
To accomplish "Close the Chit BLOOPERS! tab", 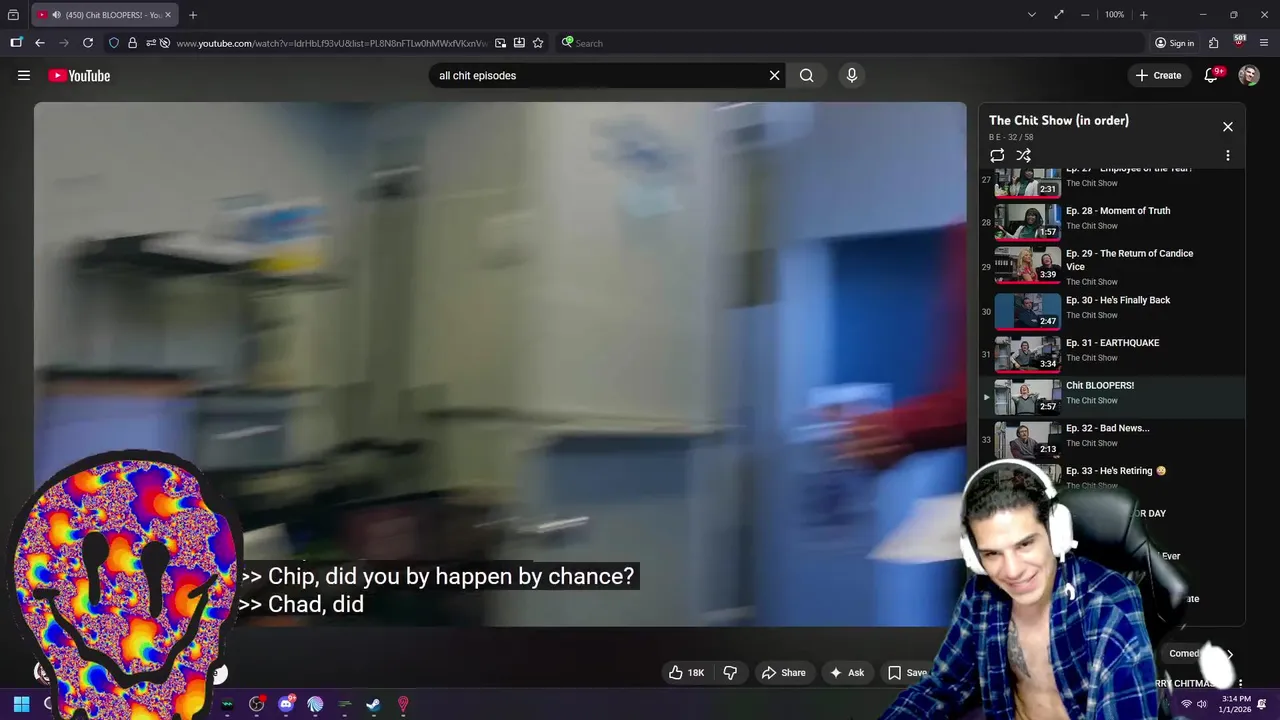I will pos(168,15).
